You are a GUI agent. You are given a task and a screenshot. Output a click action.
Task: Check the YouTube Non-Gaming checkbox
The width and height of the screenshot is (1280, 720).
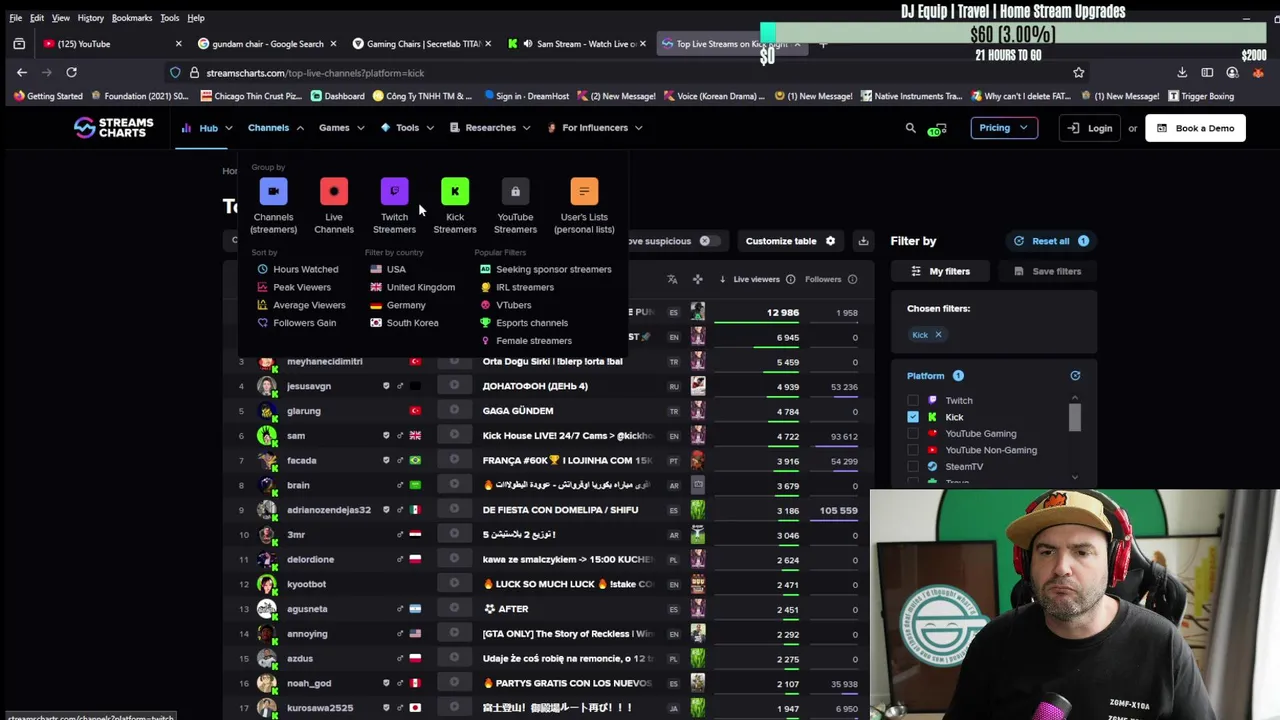pos(913,450)
